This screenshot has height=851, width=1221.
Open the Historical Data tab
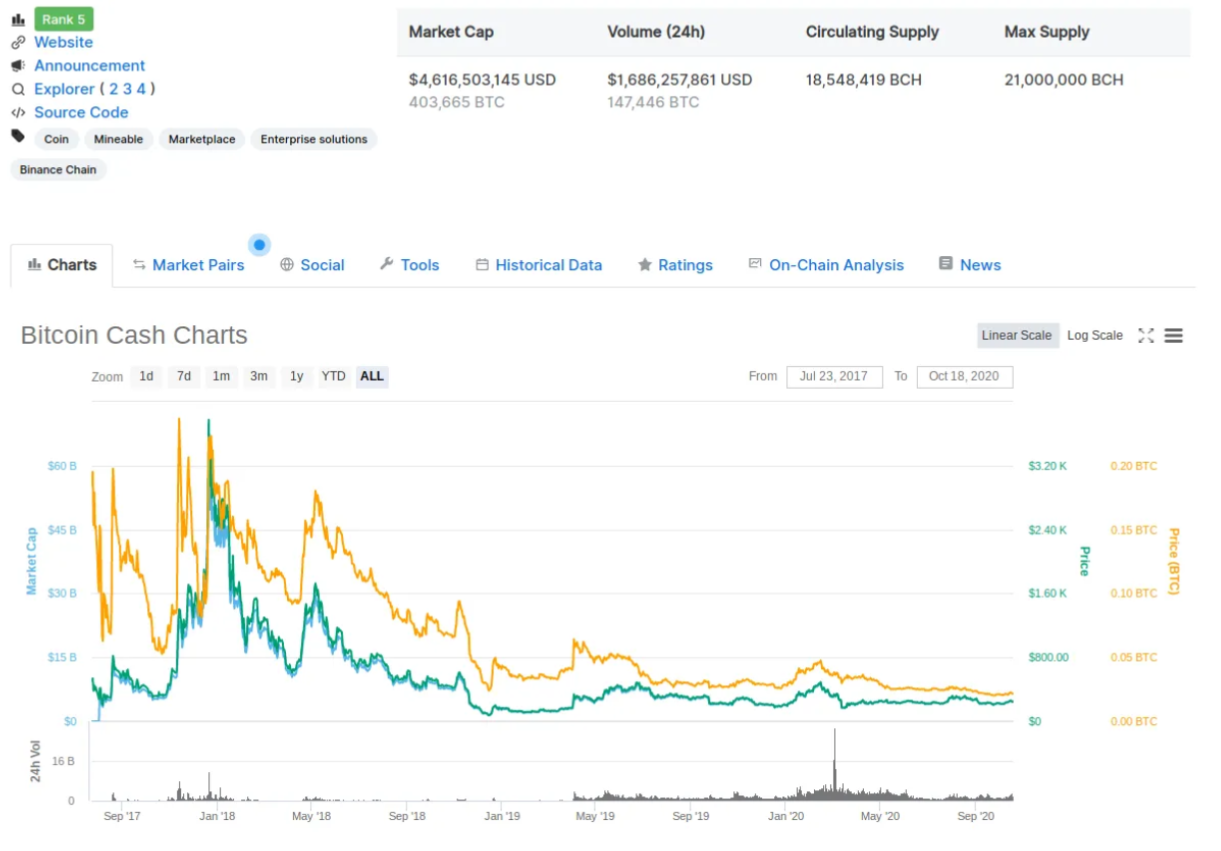tap(539, 265)
